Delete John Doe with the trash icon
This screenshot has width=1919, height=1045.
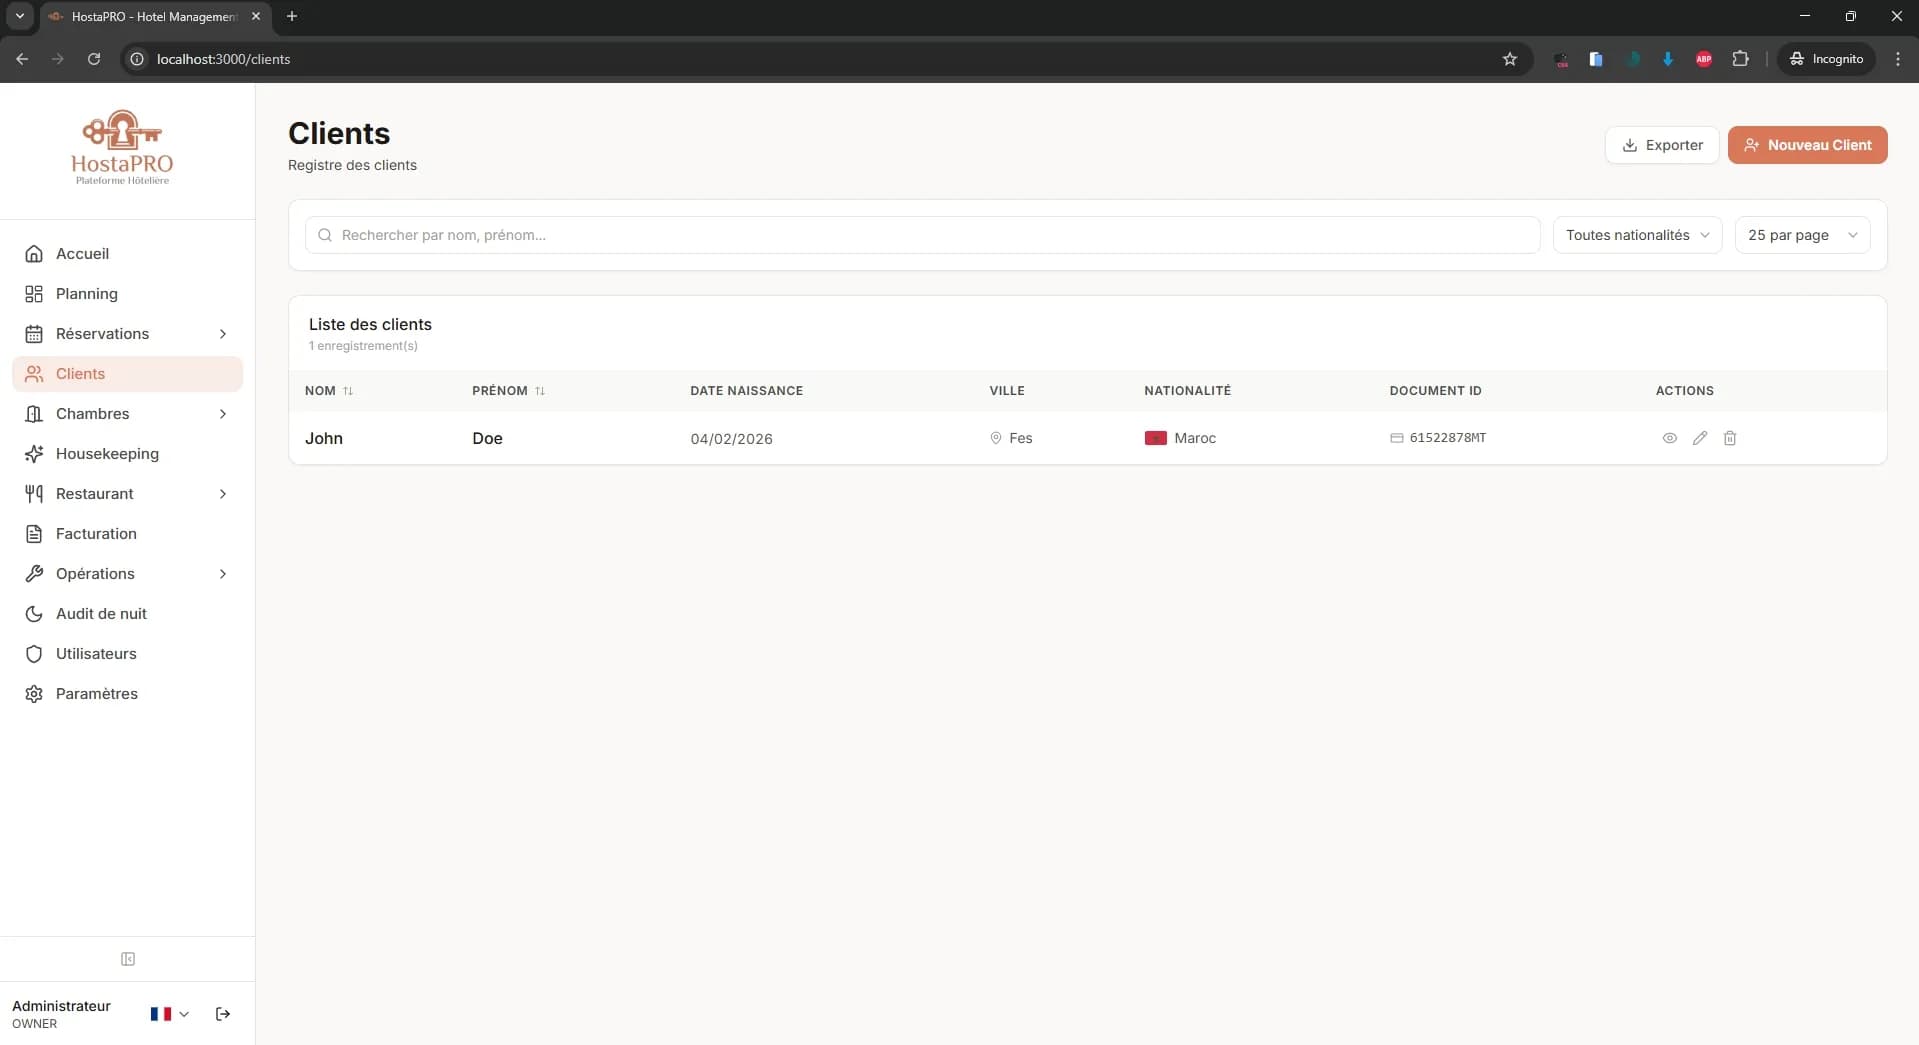click(1730, 438)
